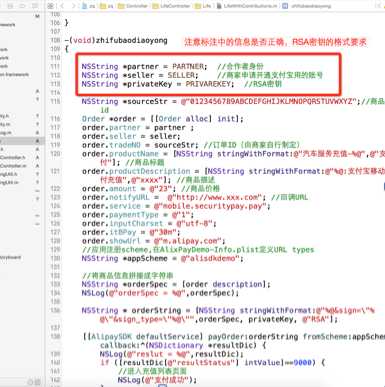Click line number 108 in the gutter
Screen dimensions: 385x387
[x=55, y=40]
